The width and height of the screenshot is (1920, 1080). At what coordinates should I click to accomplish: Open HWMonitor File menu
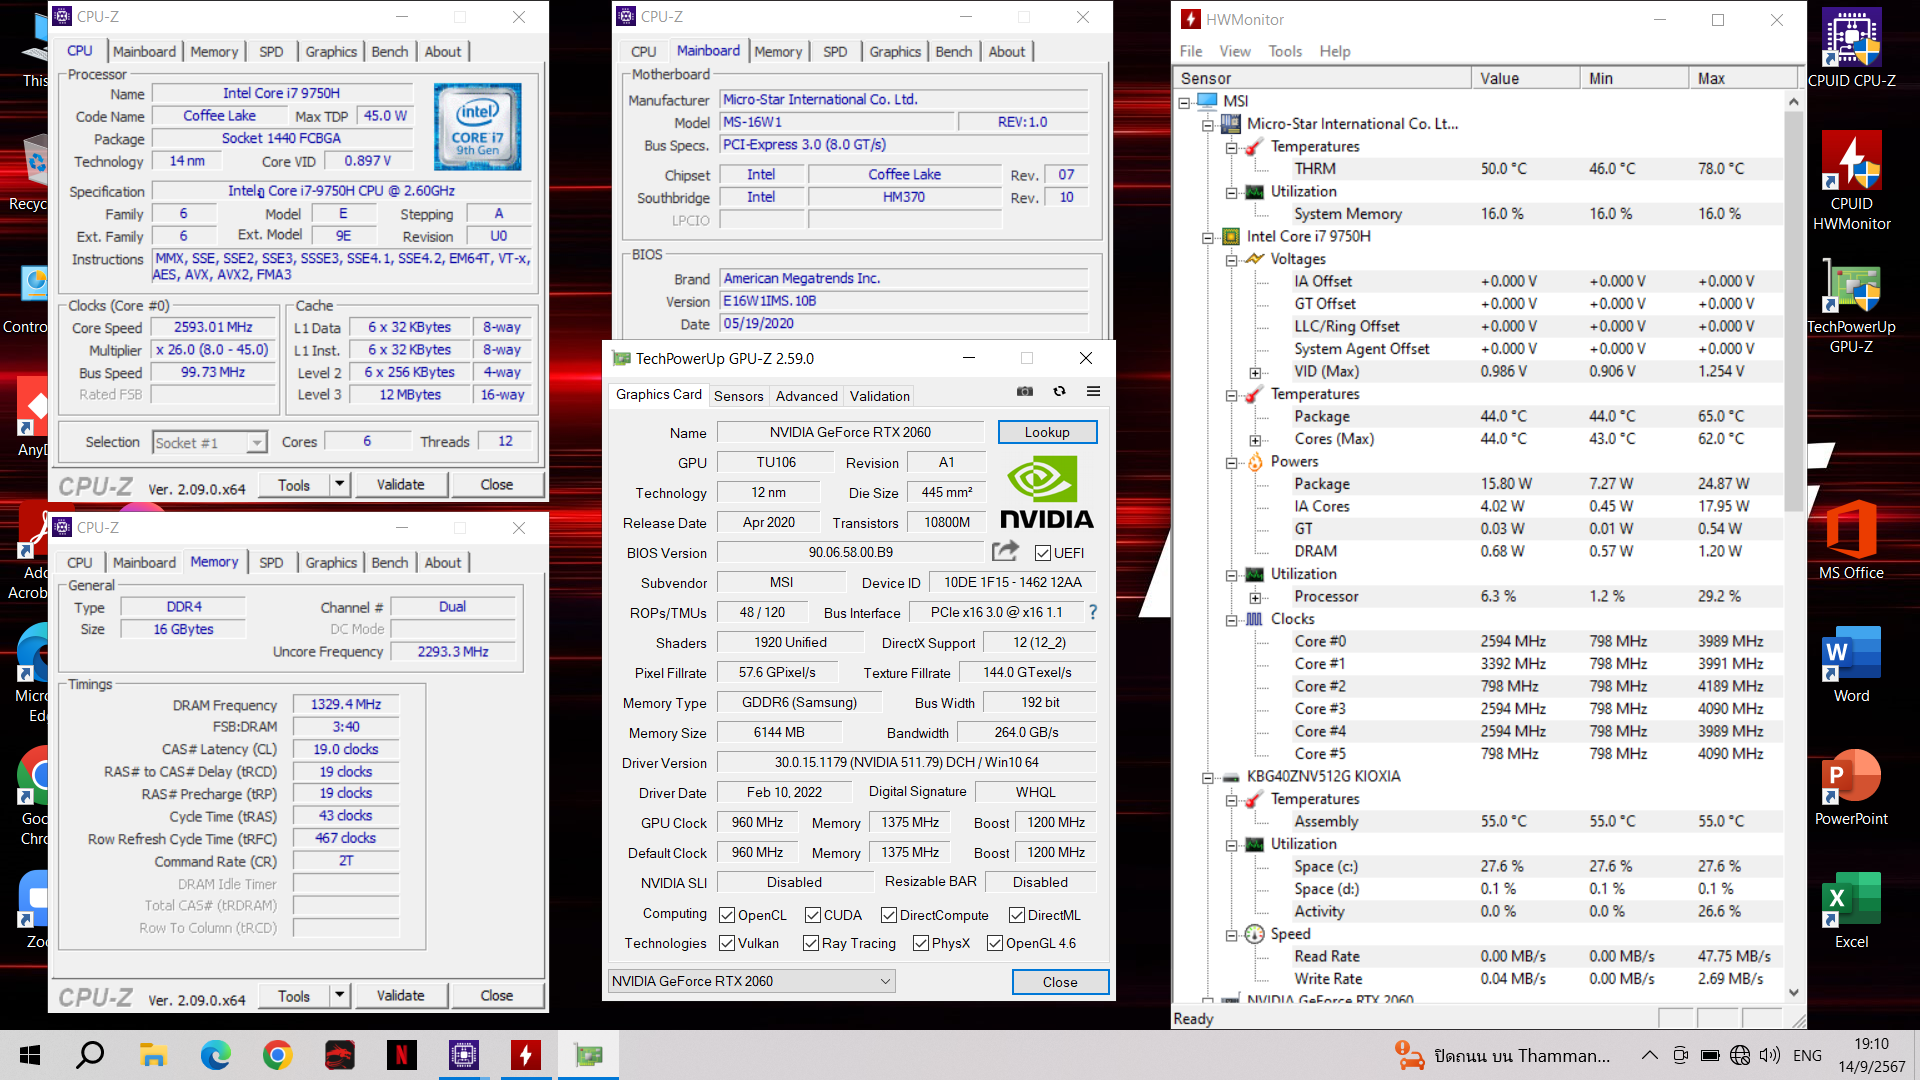(x=1190, y=51)
